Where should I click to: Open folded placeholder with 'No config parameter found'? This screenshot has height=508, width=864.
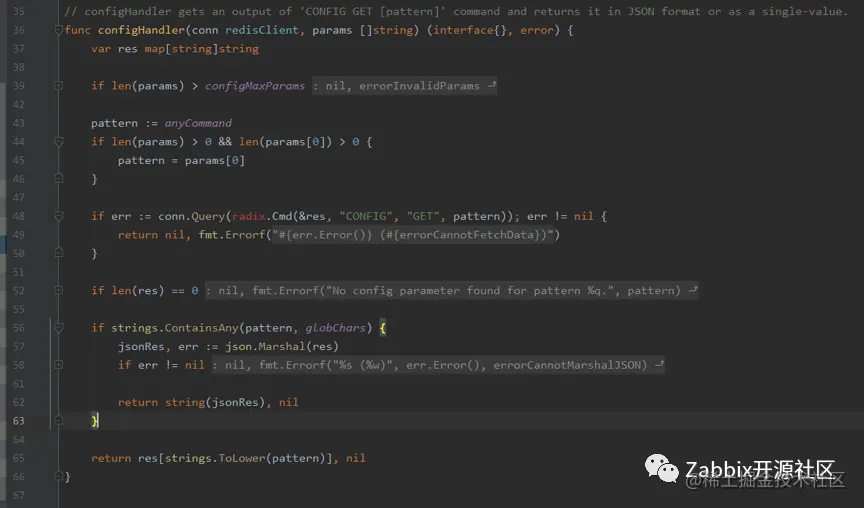[x=451, y=290]
